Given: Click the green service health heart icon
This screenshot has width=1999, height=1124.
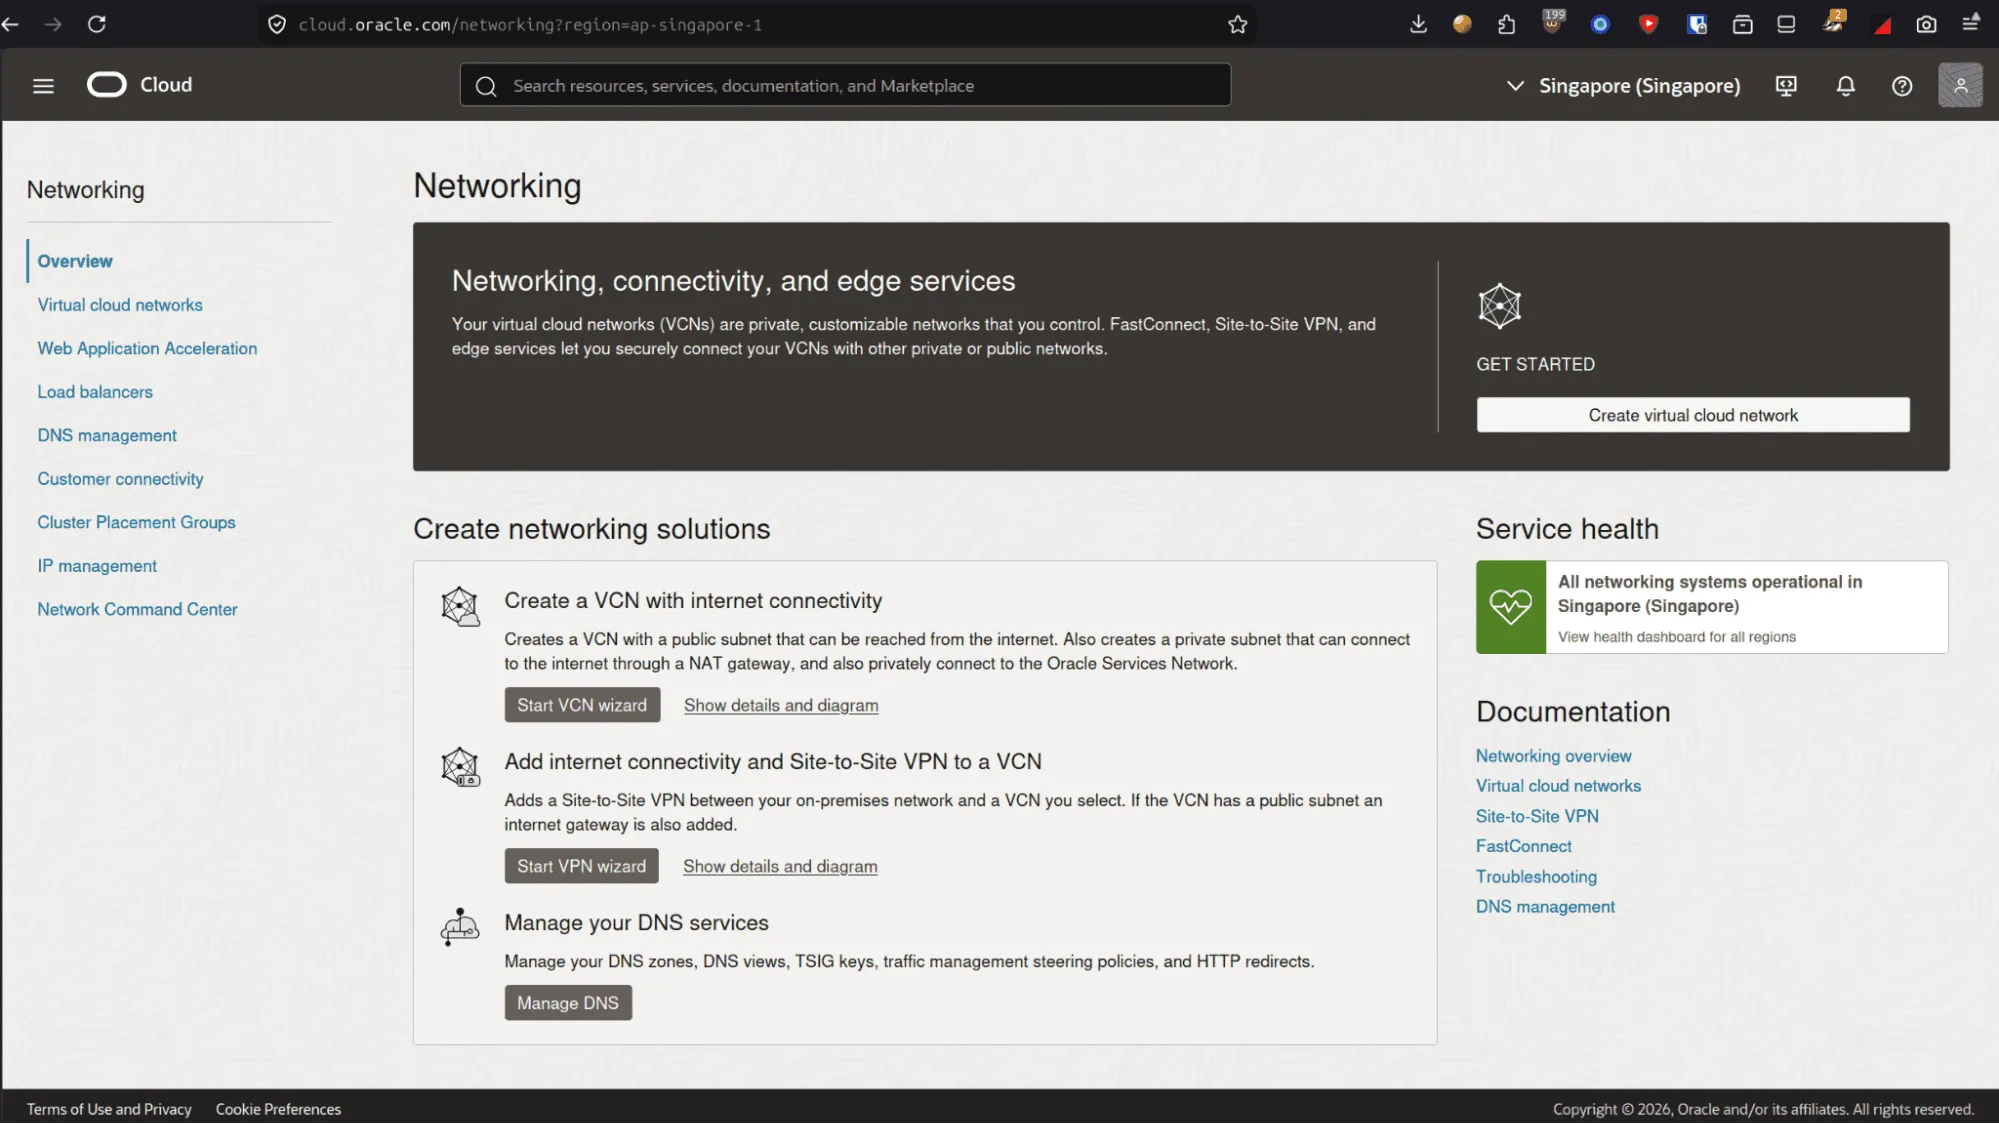Looking at the screenshot, I should coord(1511,607).
